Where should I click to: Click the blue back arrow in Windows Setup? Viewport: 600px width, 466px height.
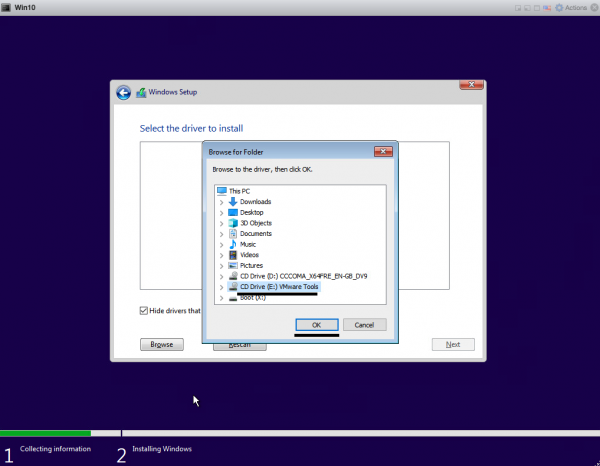tap(124, 93)
